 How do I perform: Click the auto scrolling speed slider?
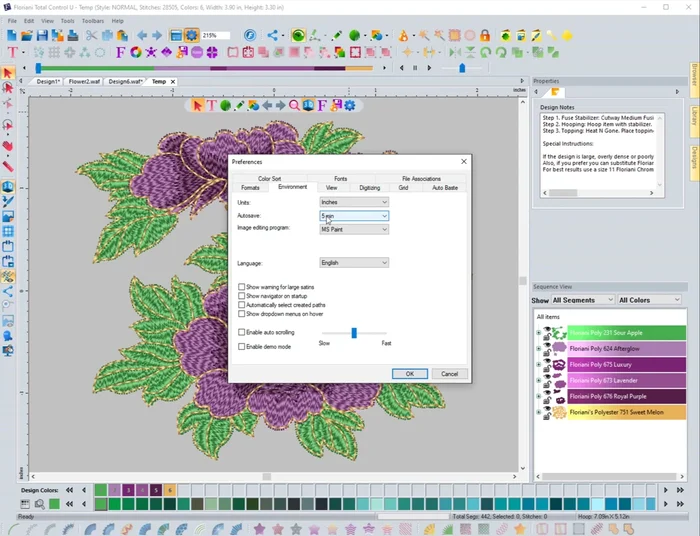(354, 333)
